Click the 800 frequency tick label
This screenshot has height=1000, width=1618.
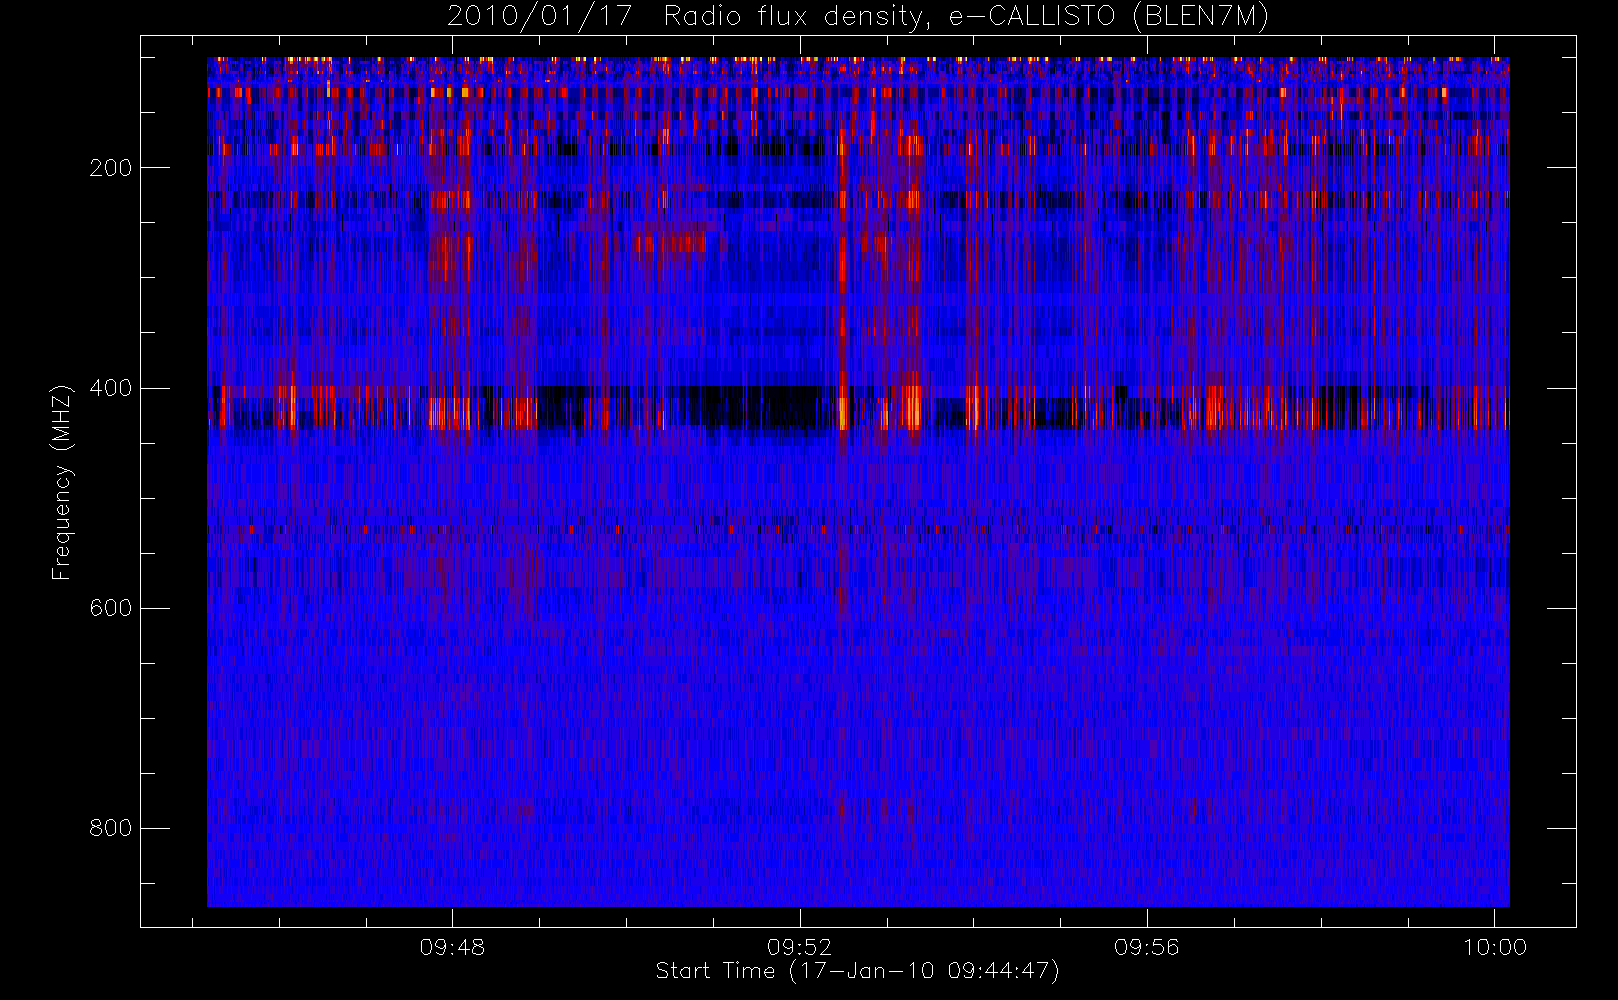(x=111, y=828)
